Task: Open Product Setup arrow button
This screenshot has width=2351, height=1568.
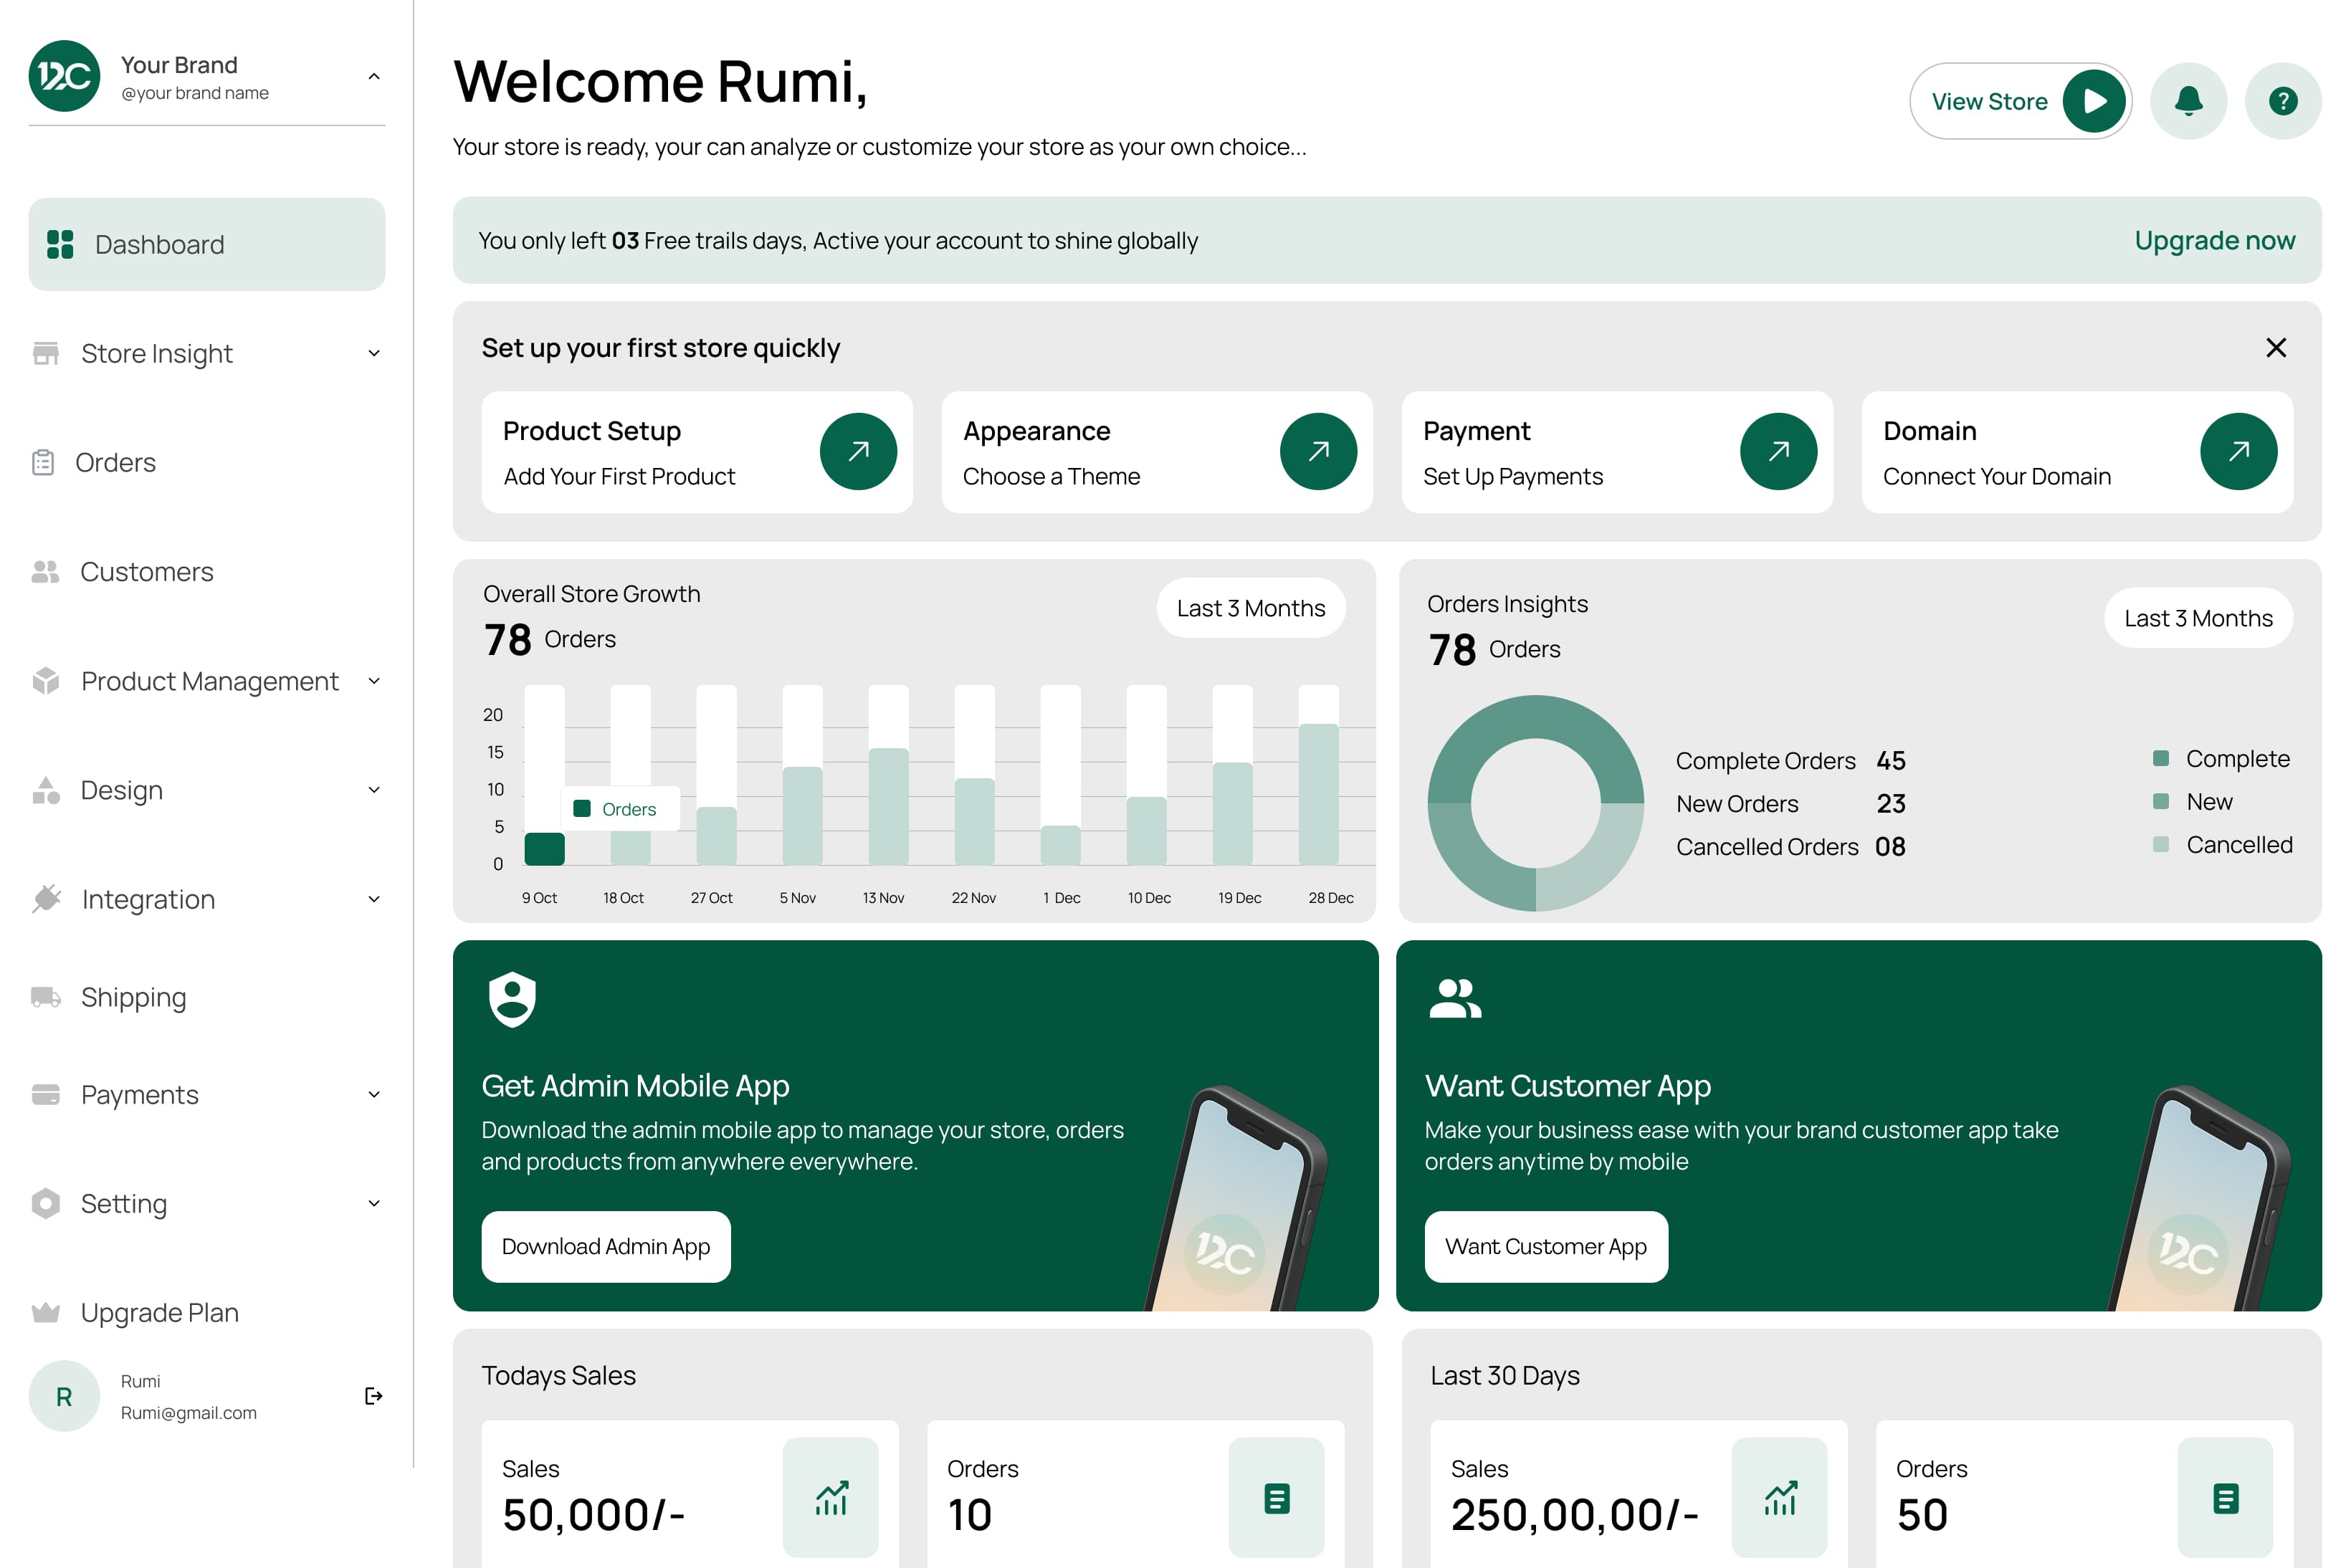Action: point(858,451)
